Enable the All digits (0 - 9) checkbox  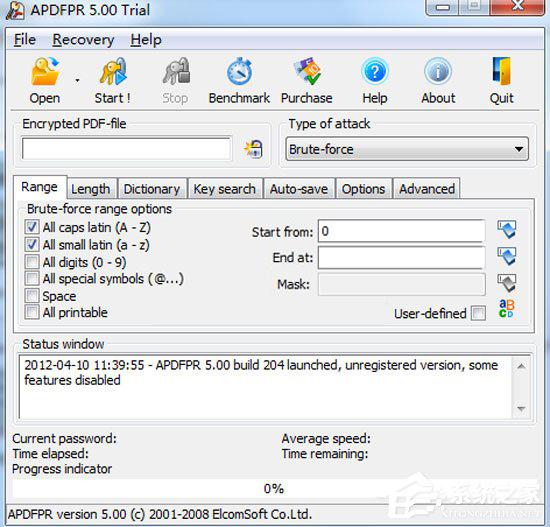click(32, 262)
